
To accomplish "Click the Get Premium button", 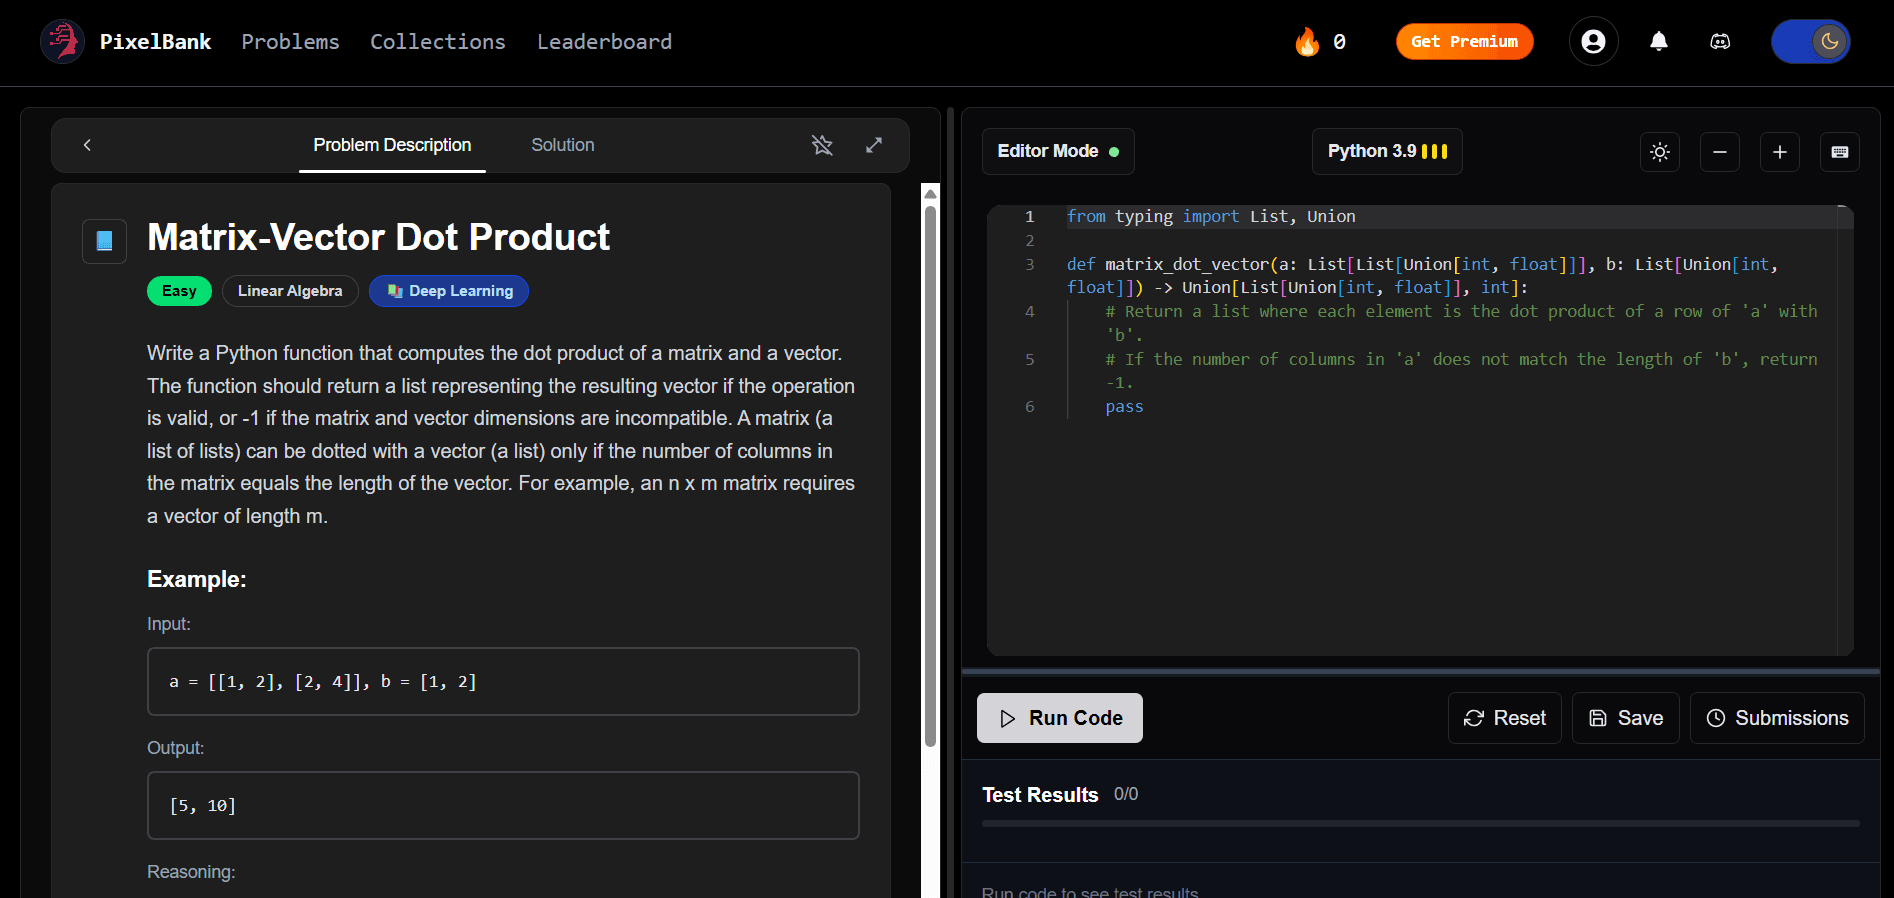I will point(1464,42).
